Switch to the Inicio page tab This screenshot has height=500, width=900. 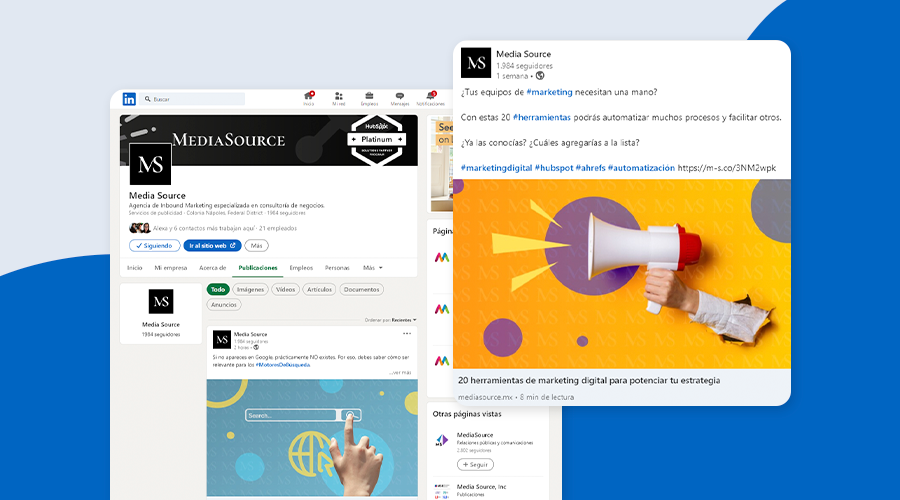(x=134, y=268)
